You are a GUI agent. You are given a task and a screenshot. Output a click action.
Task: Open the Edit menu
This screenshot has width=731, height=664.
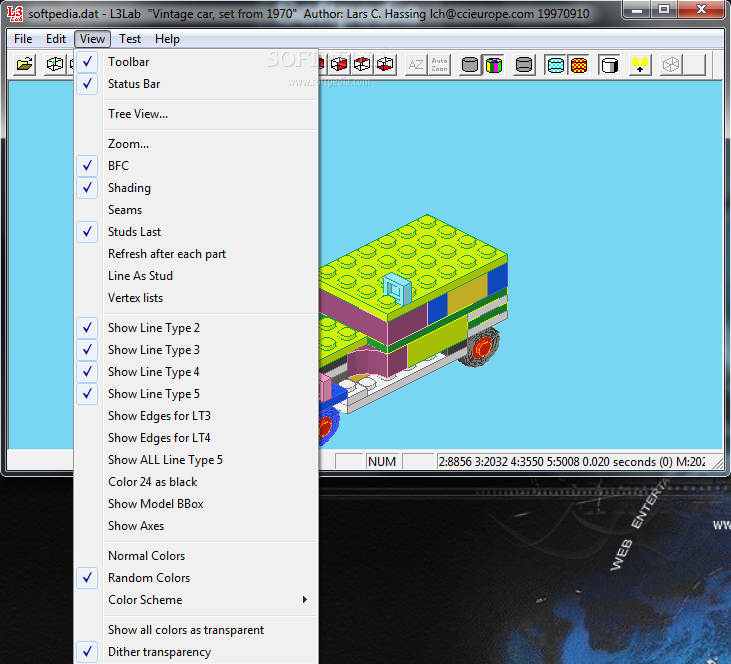click(55, 39)
